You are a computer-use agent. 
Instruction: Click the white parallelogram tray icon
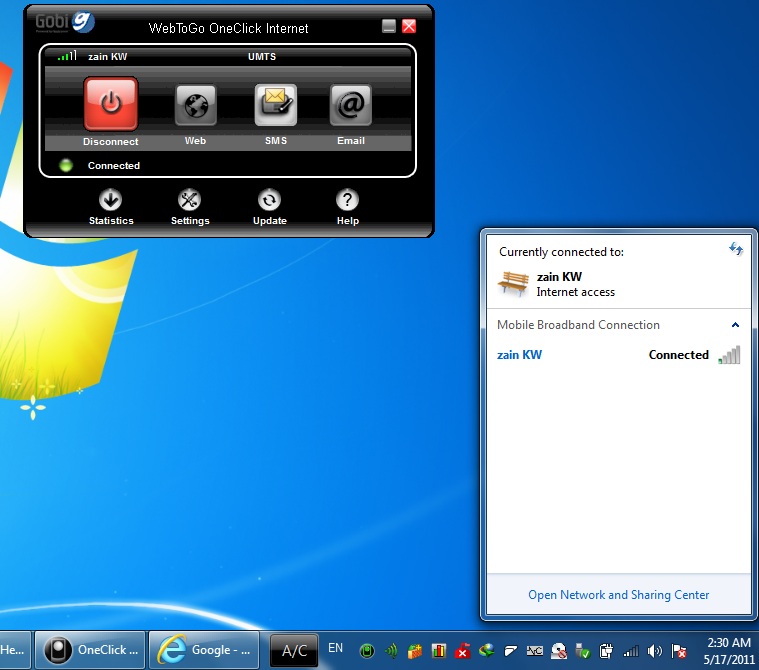tap(510, 651)
